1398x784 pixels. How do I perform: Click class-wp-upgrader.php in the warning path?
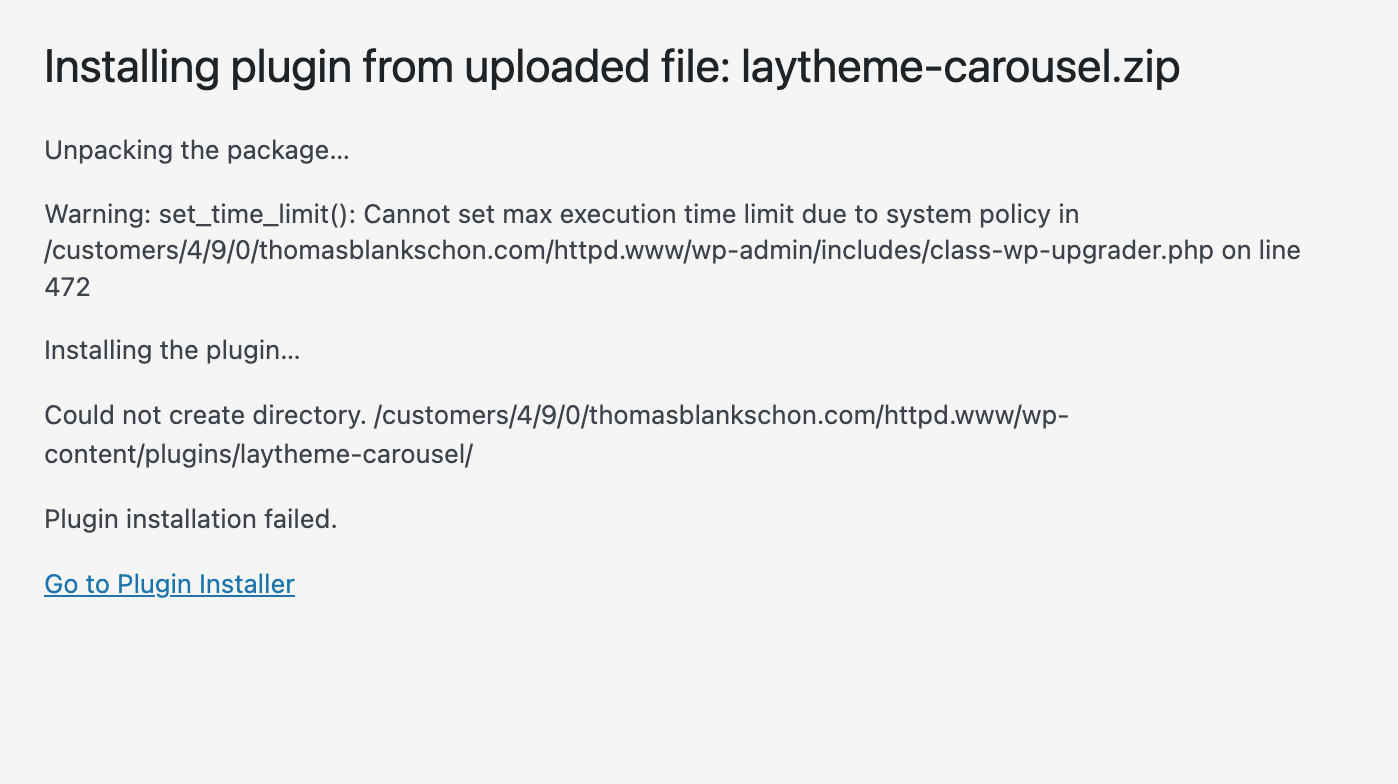[x=1068, y=250]
